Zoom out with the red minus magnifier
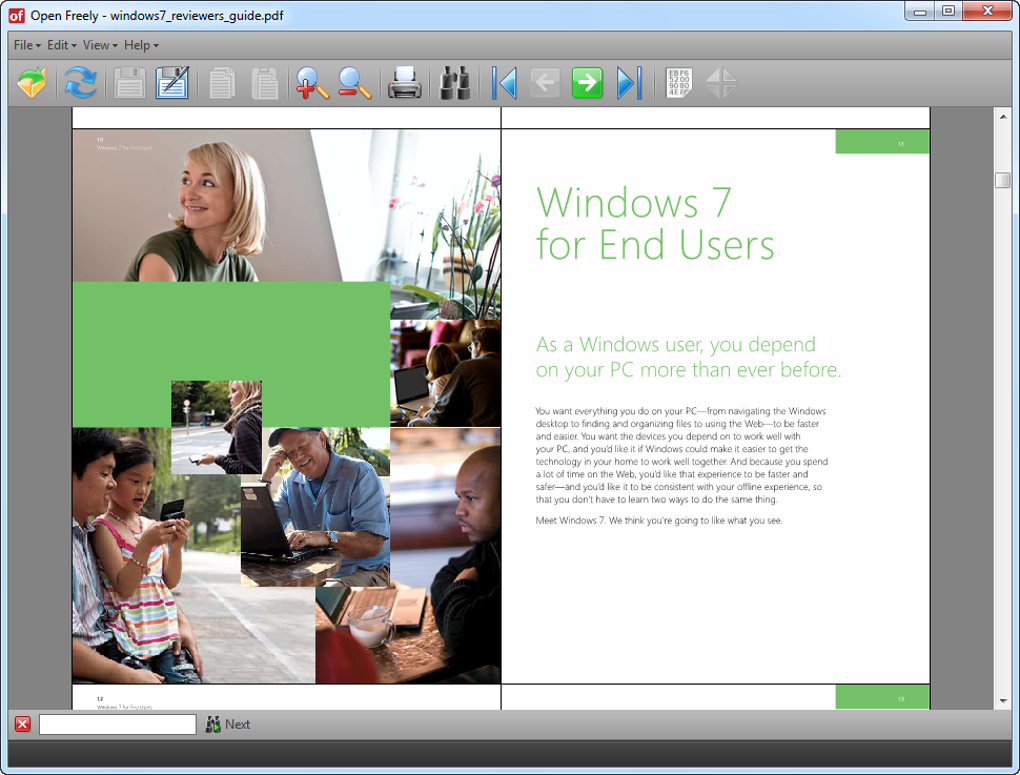The width and height of the screenshot is (1020, 775). point(355,83)
